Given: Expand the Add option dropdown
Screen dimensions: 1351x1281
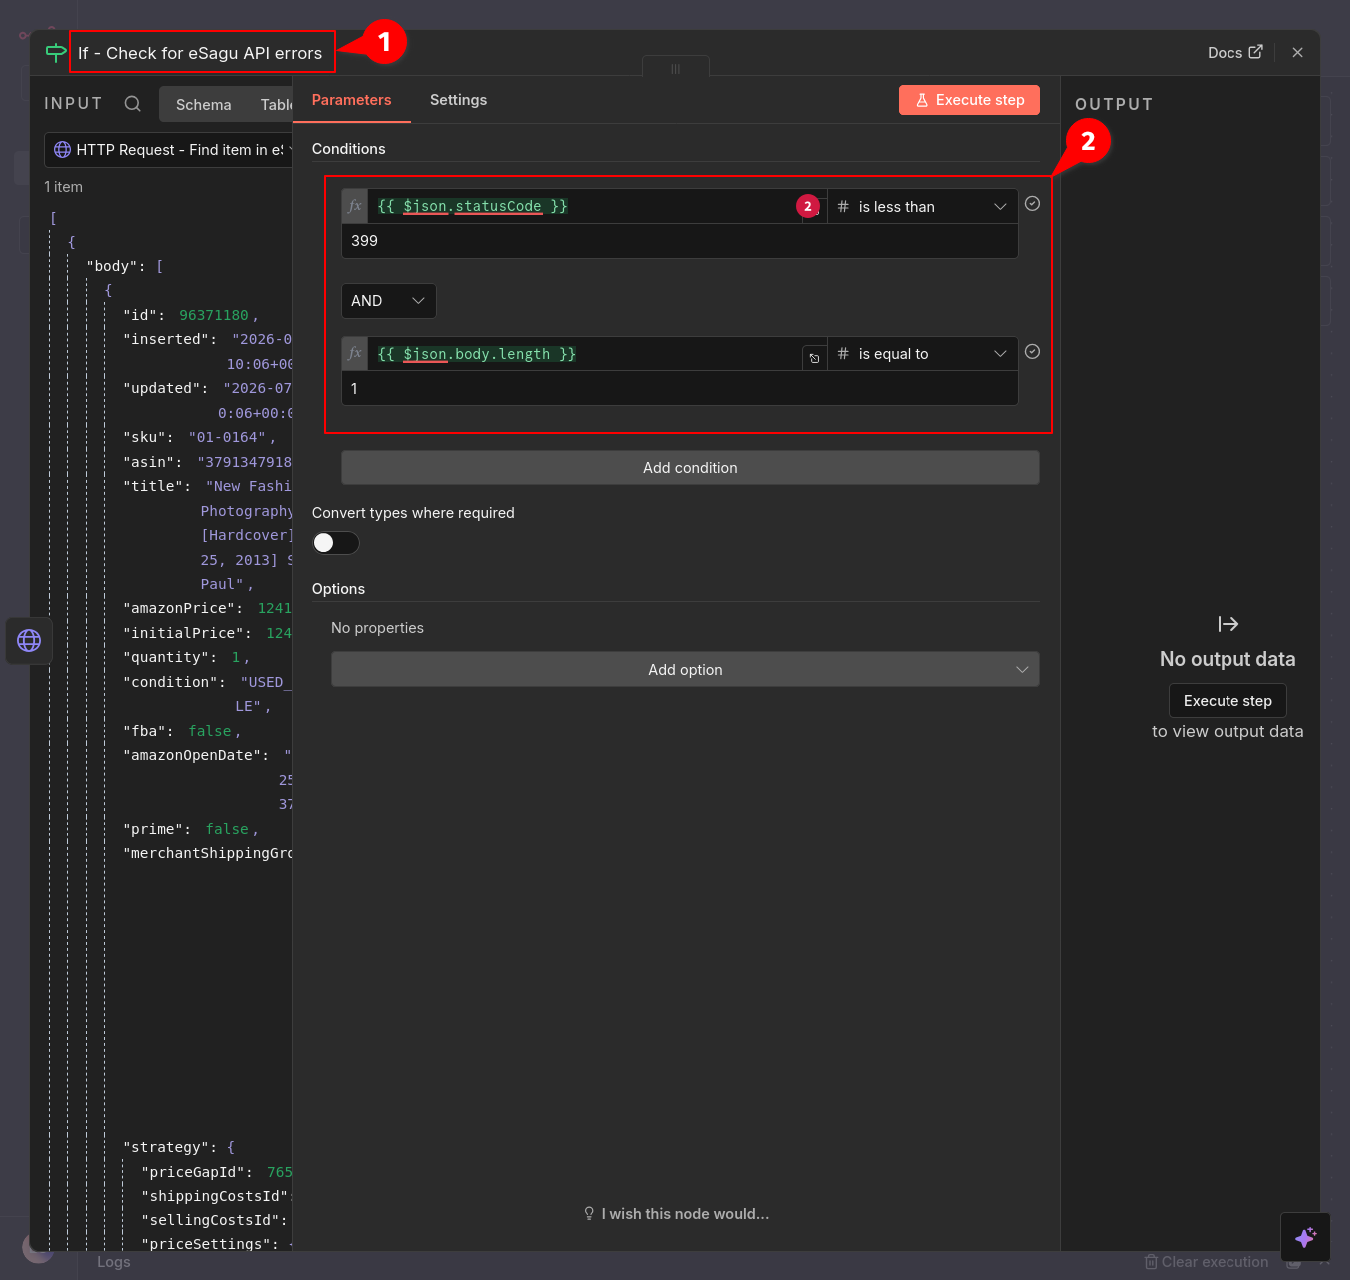Looking at the screenshot, I should pos(685,670).
